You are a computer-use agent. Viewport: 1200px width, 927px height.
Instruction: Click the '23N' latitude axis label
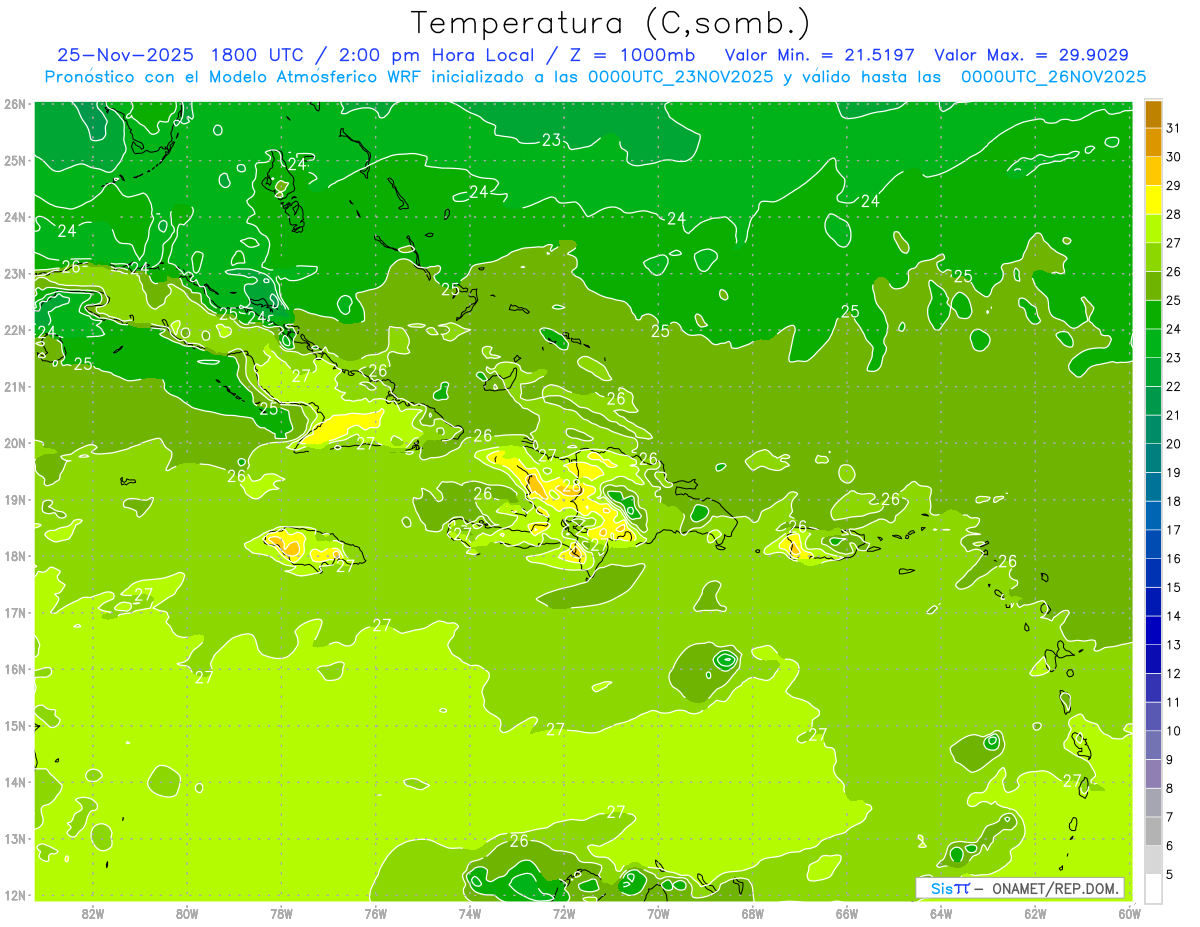tap(15, 273)
